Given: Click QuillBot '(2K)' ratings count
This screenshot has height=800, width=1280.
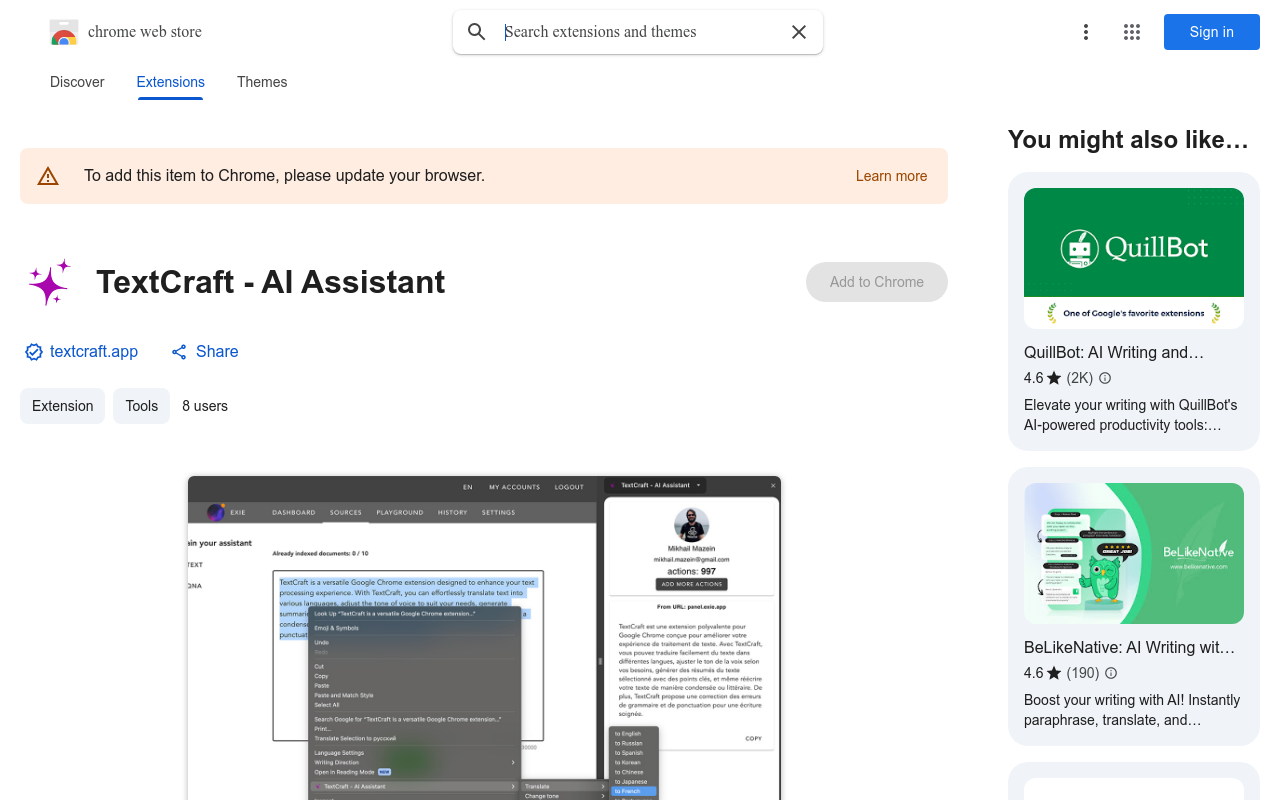Looking at the screenshot, I should click(x=1080, y=378).
